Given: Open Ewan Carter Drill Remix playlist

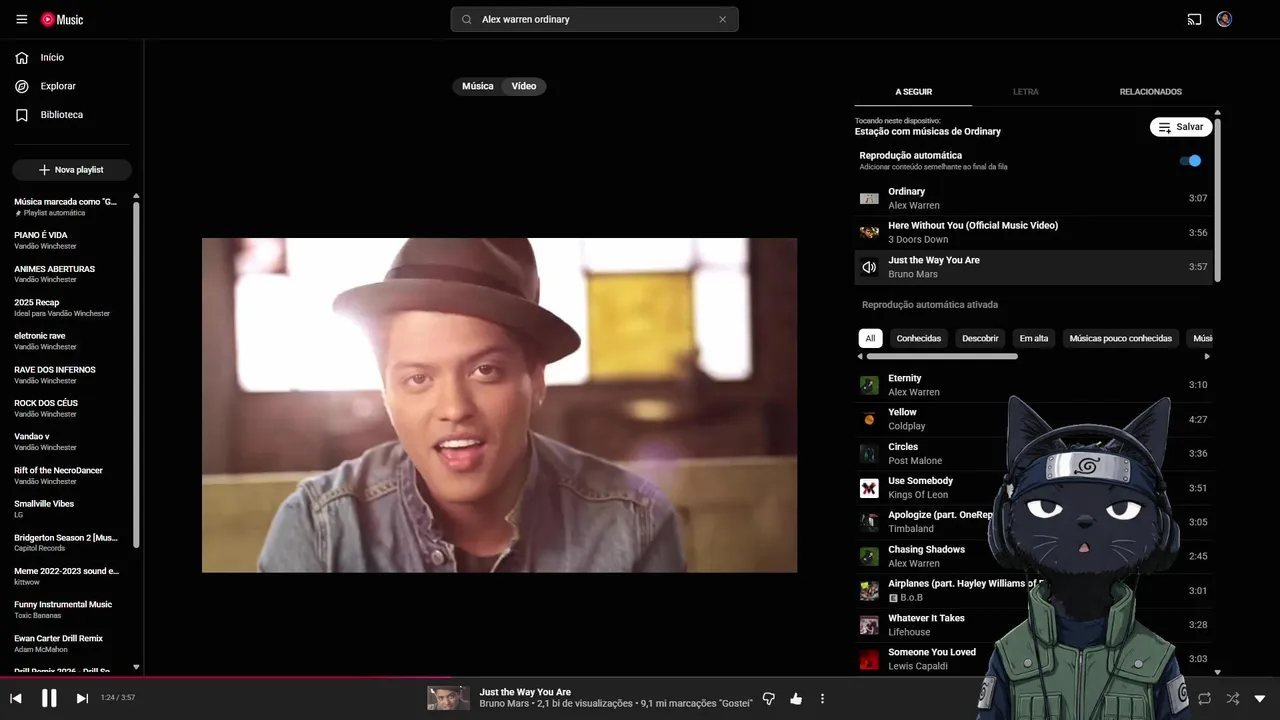Looking at the screenshot, I should click(x=70, y=643).
